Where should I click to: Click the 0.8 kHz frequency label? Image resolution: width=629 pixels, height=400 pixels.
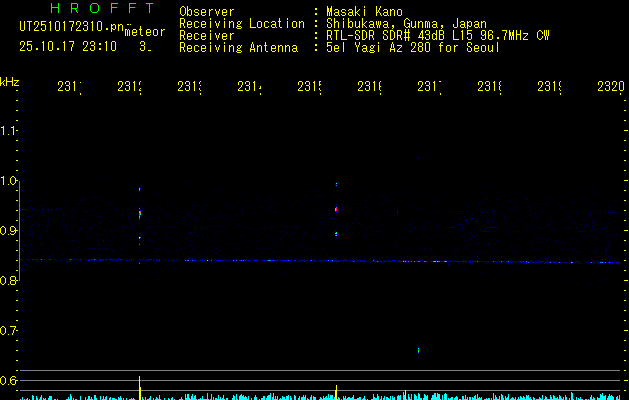pos(8,280)
